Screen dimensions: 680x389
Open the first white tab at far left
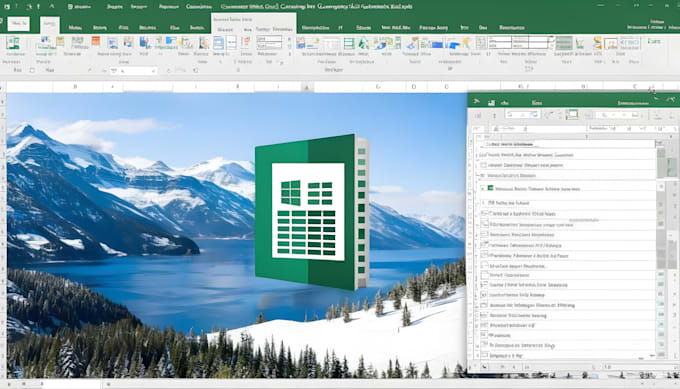19,24
